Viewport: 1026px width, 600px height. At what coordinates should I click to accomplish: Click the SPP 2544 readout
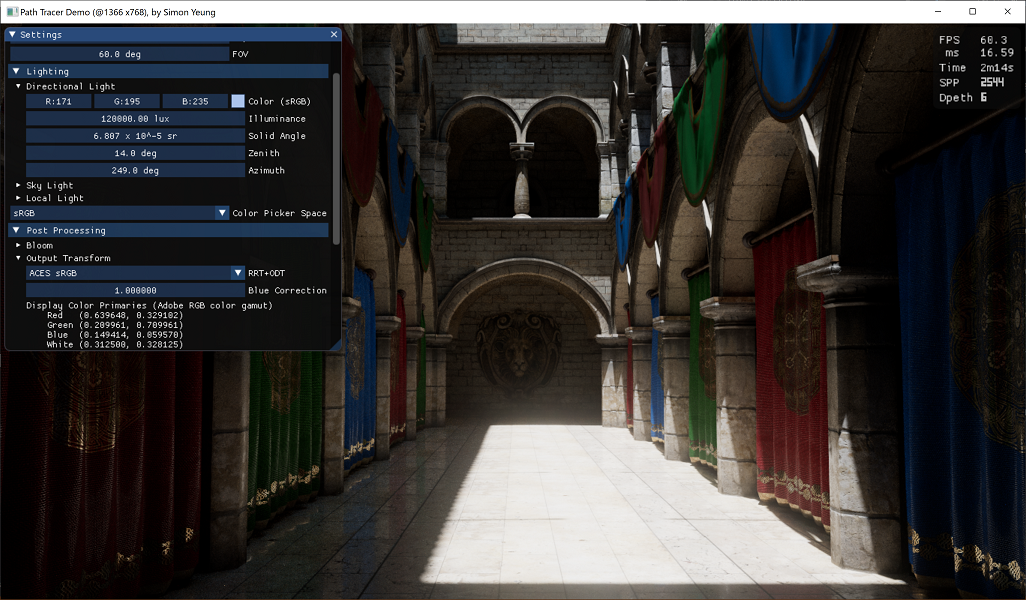(x=972, y=82)
